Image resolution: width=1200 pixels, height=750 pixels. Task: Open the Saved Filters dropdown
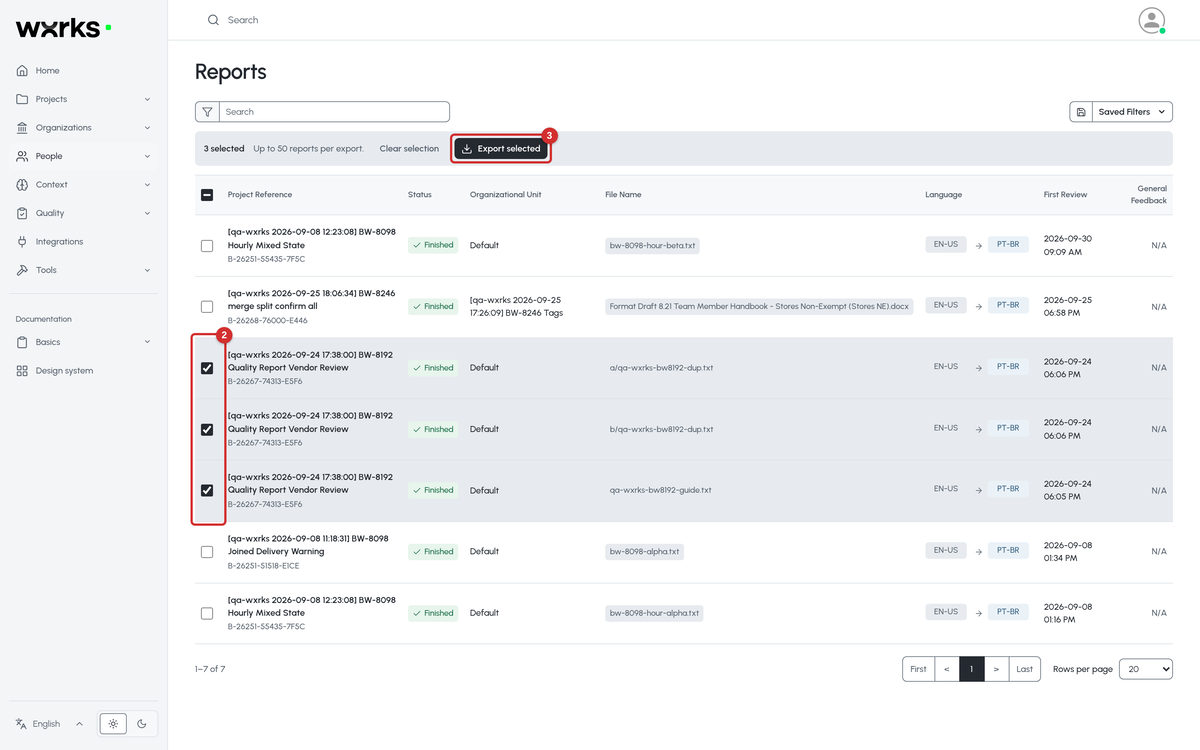[1131, 112]
